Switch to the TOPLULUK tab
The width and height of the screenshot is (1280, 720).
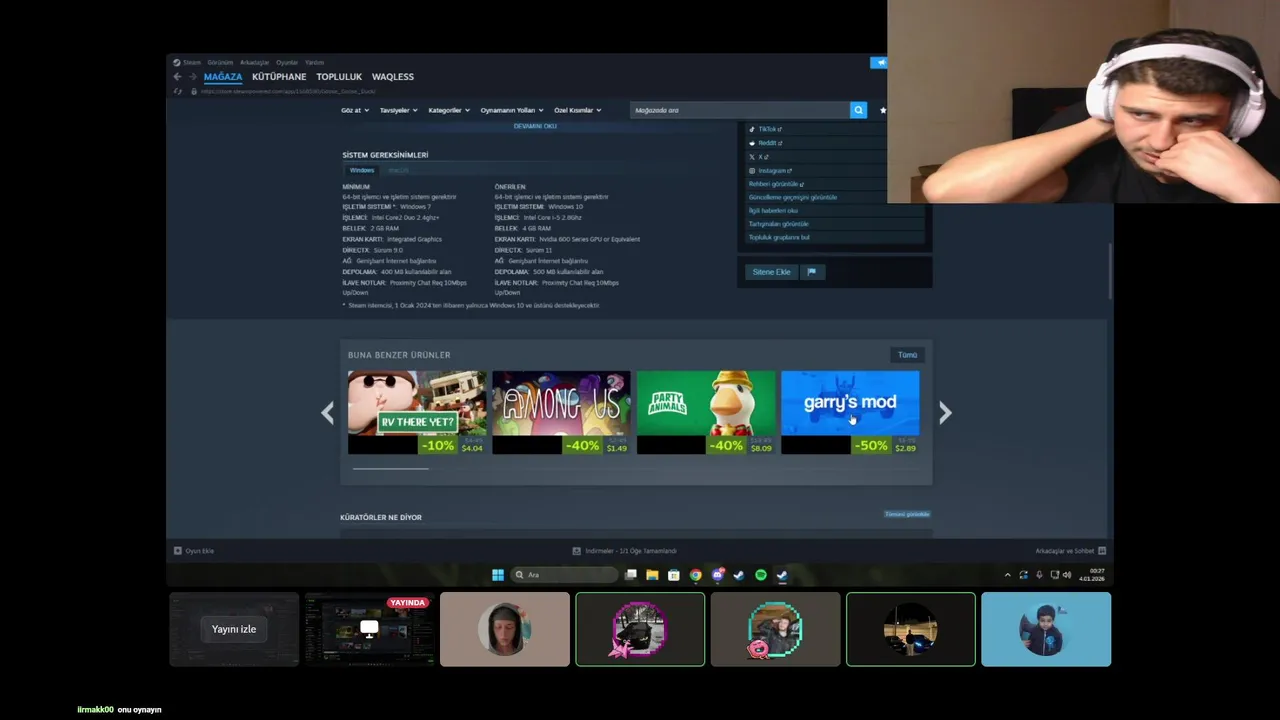pos(339,77)
